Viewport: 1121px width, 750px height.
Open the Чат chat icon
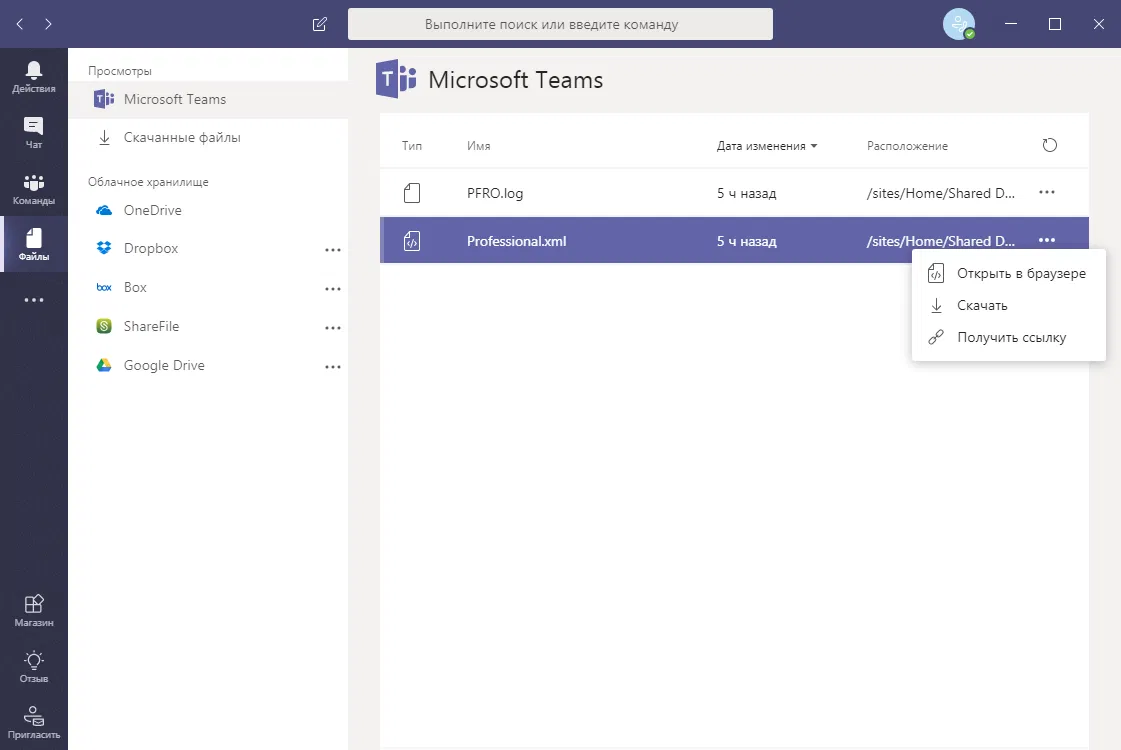(34, 132)
